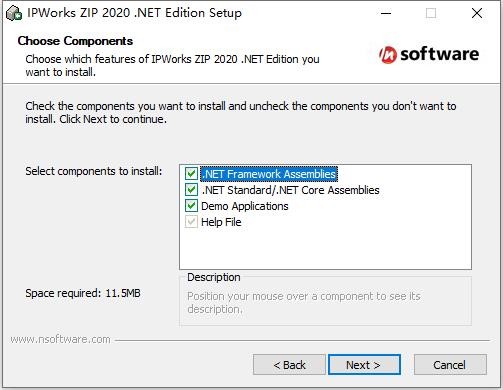This screenshot has width=503, height=390.
Task: Click the installer box icon in title bar
Action: pos(14,13)
